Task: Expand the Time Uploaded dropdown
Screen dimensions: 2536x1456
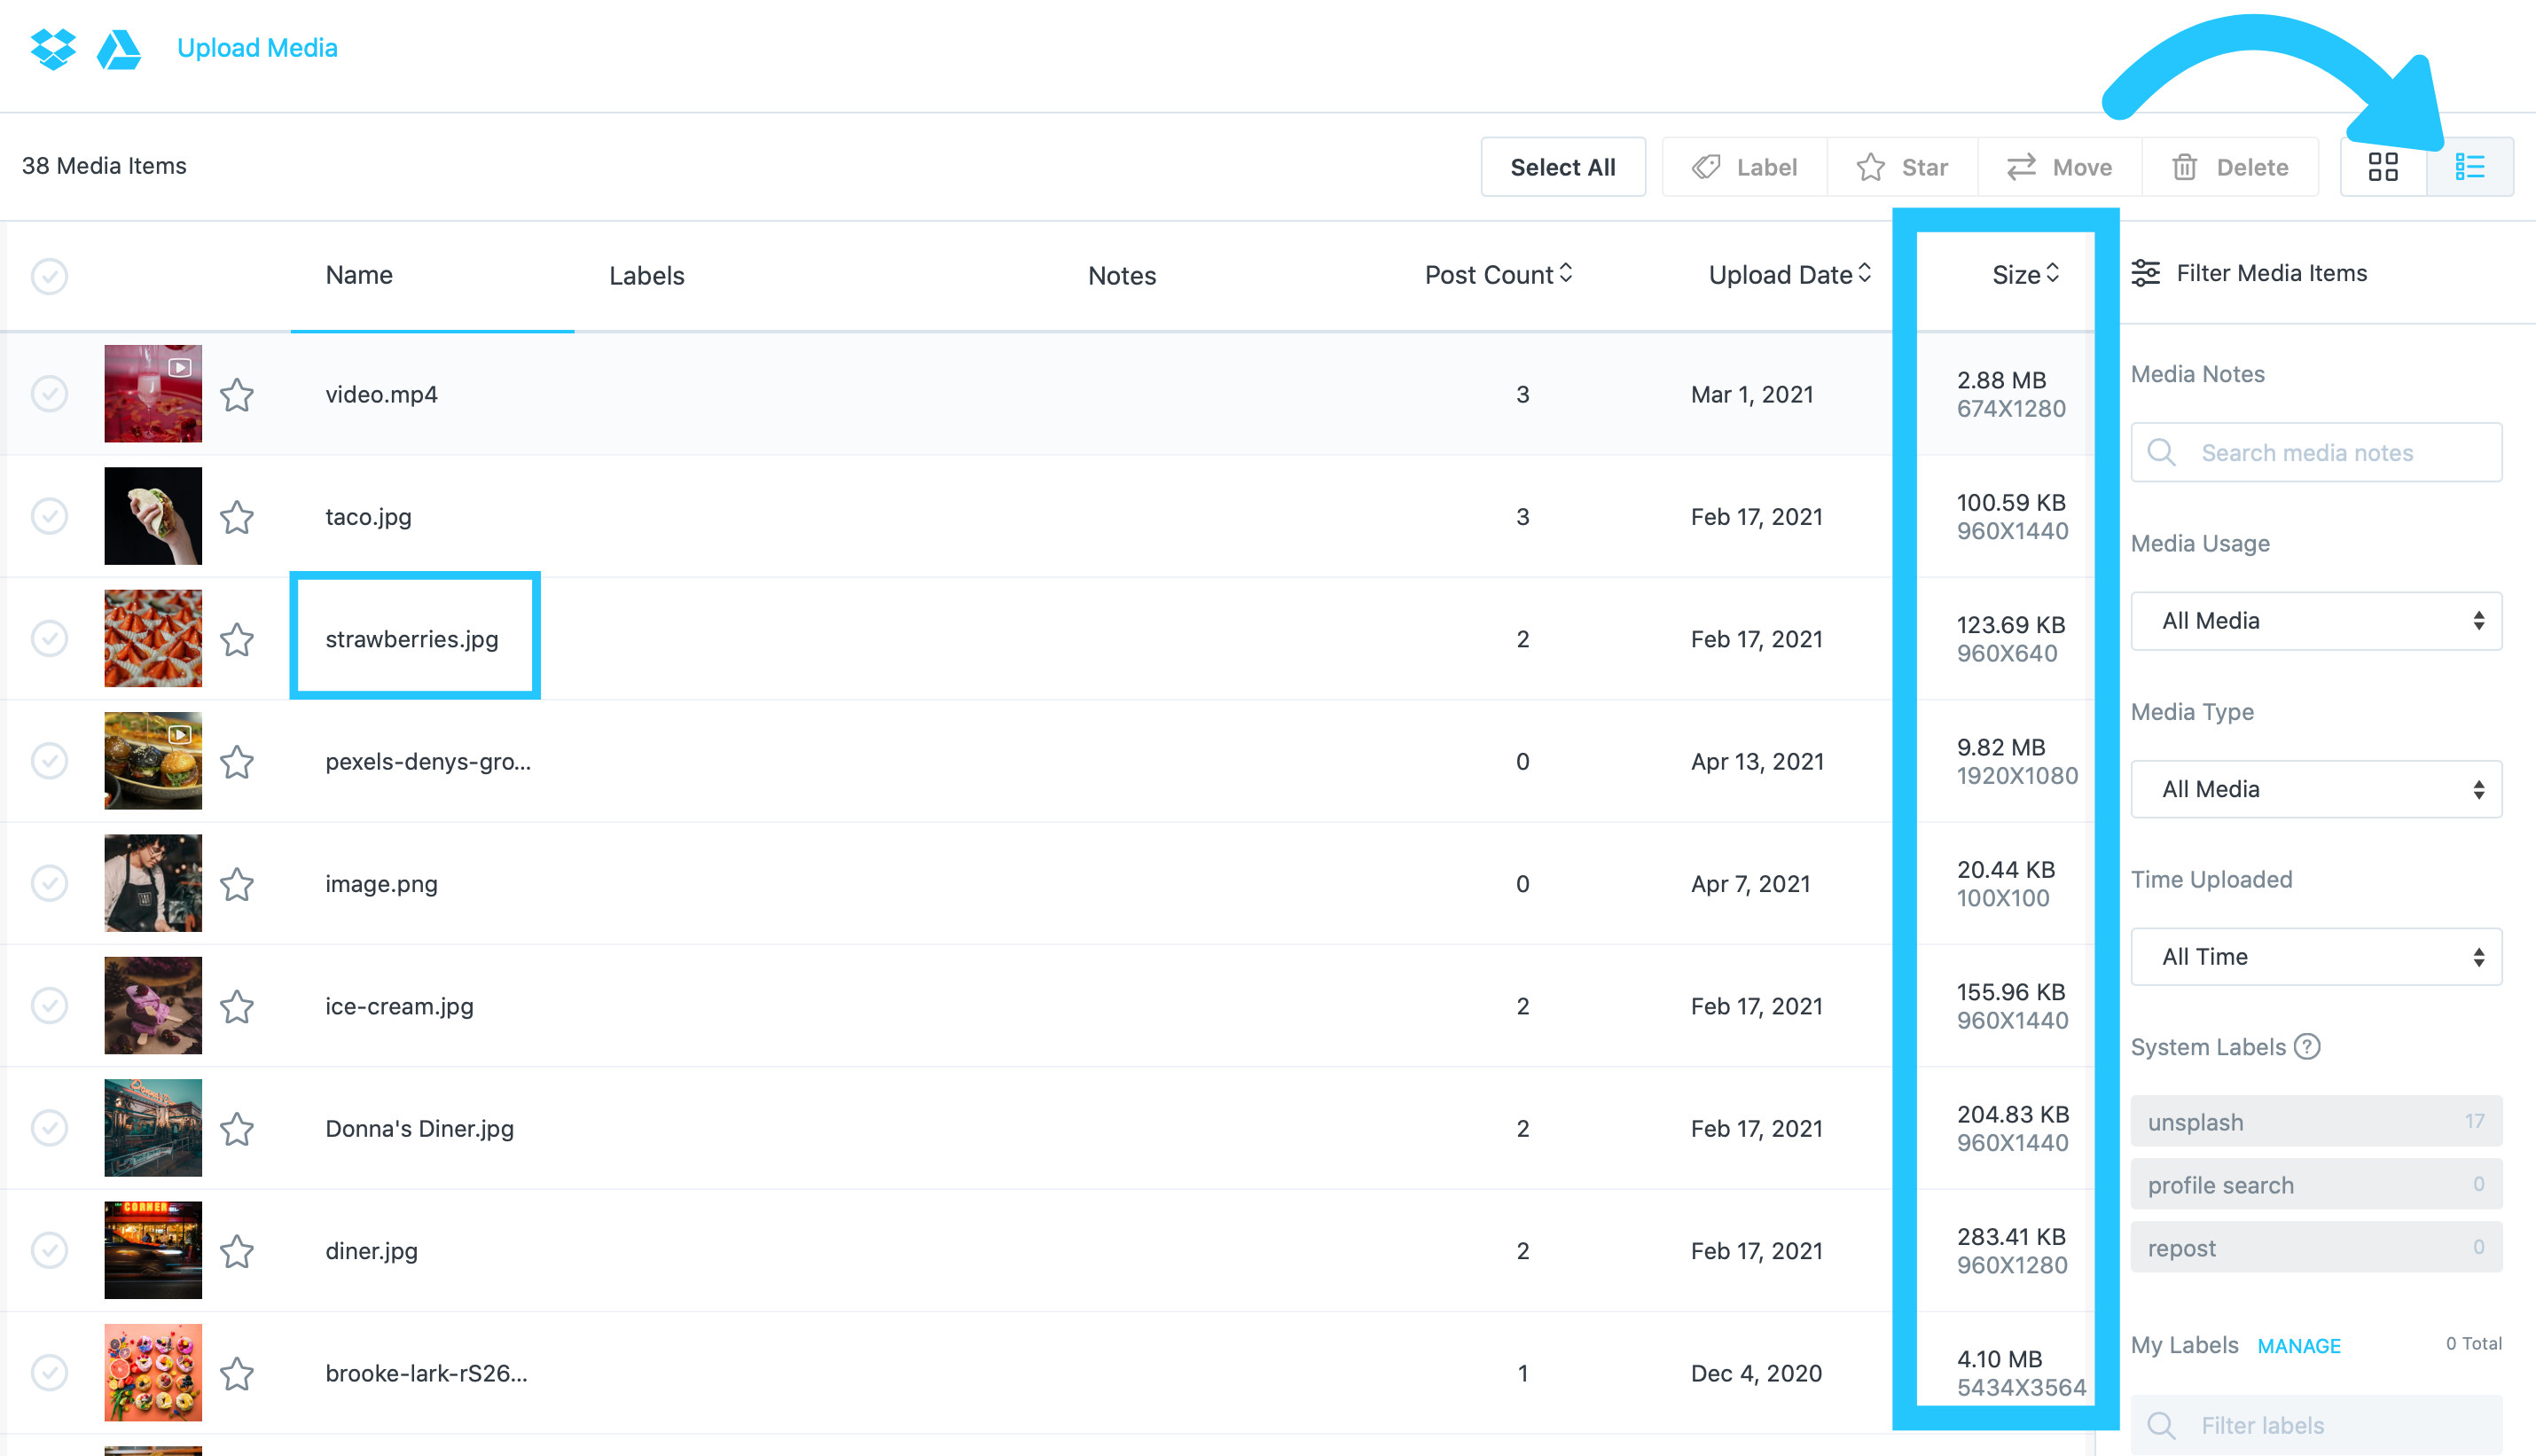Action: (x=2316, y=957)
